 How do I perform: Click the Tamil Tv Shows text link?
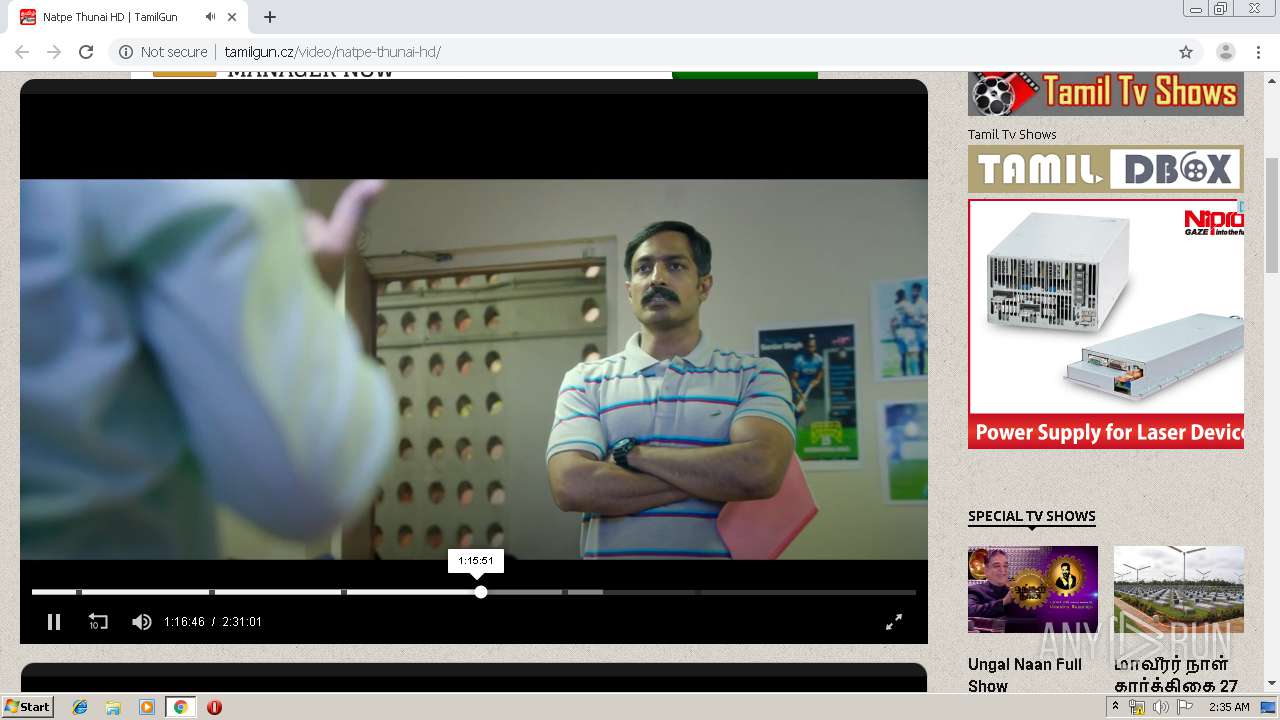1012,134
